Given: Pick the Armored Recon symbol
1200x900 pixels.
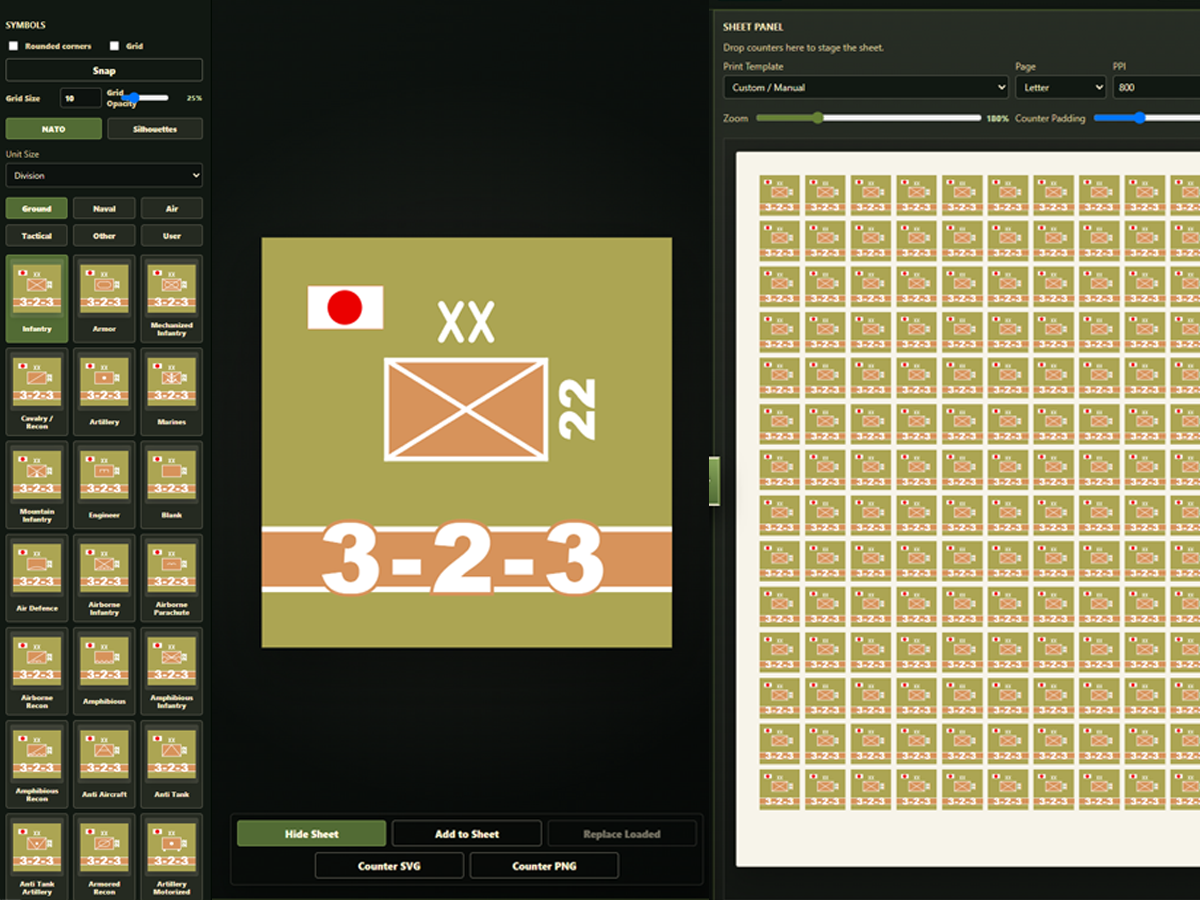Looking at the screenshot, I should coord(104,857).
